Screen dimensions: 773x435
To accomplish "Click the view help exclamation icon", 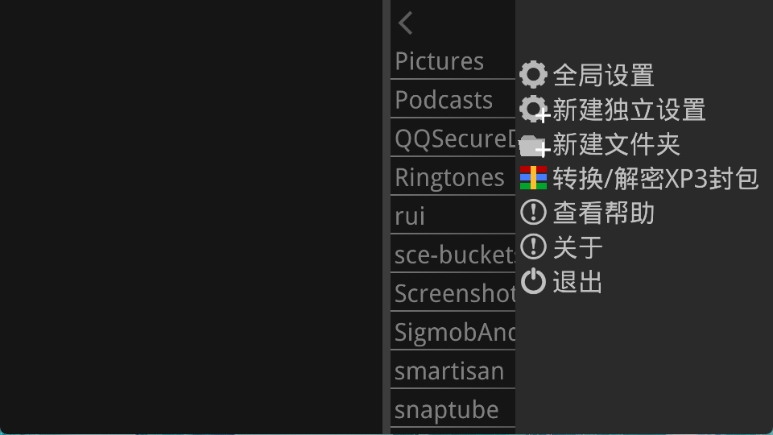I will [x=534, y=213].
